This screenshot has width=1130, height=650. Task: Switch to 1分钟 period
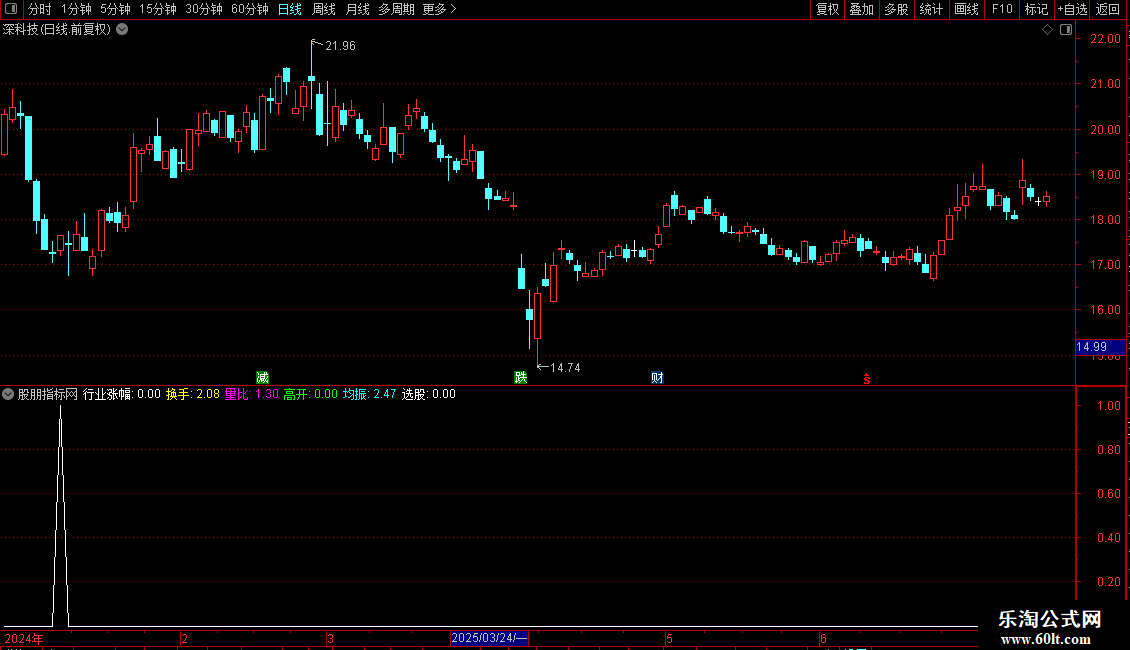pos(76,9)
